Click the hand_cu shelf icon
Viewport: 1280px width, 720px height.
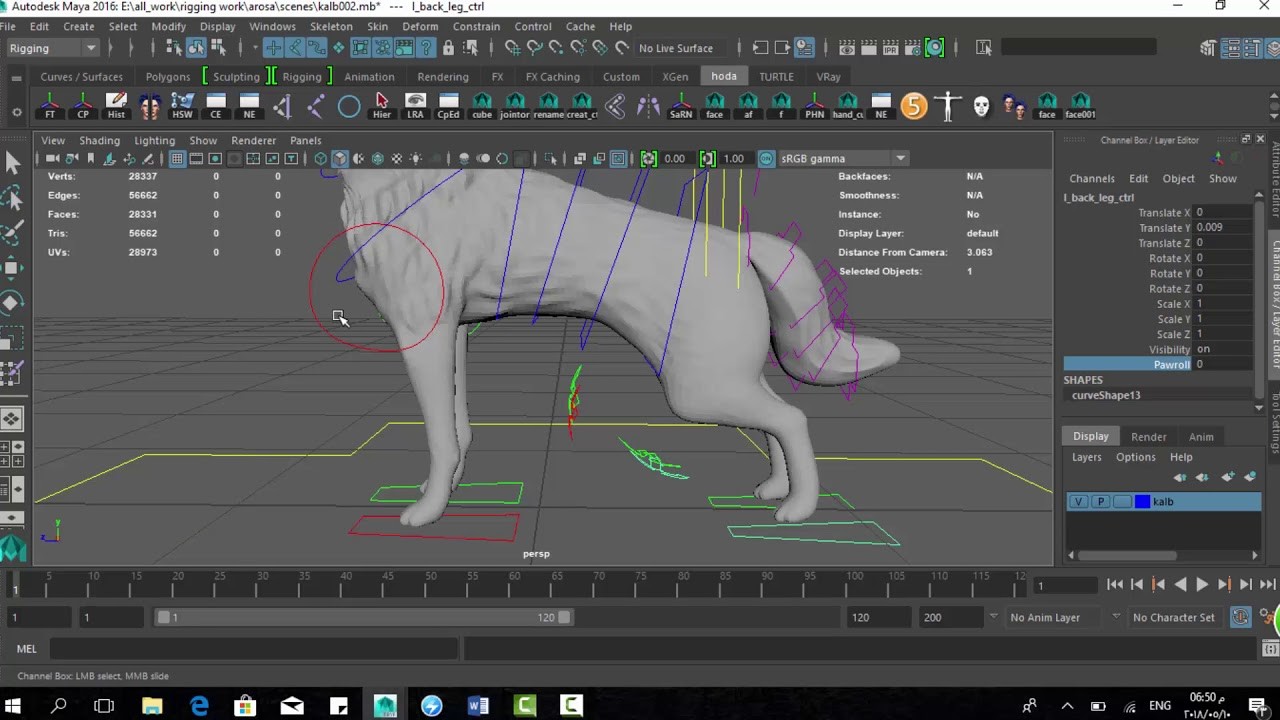[x=848, y=105]
